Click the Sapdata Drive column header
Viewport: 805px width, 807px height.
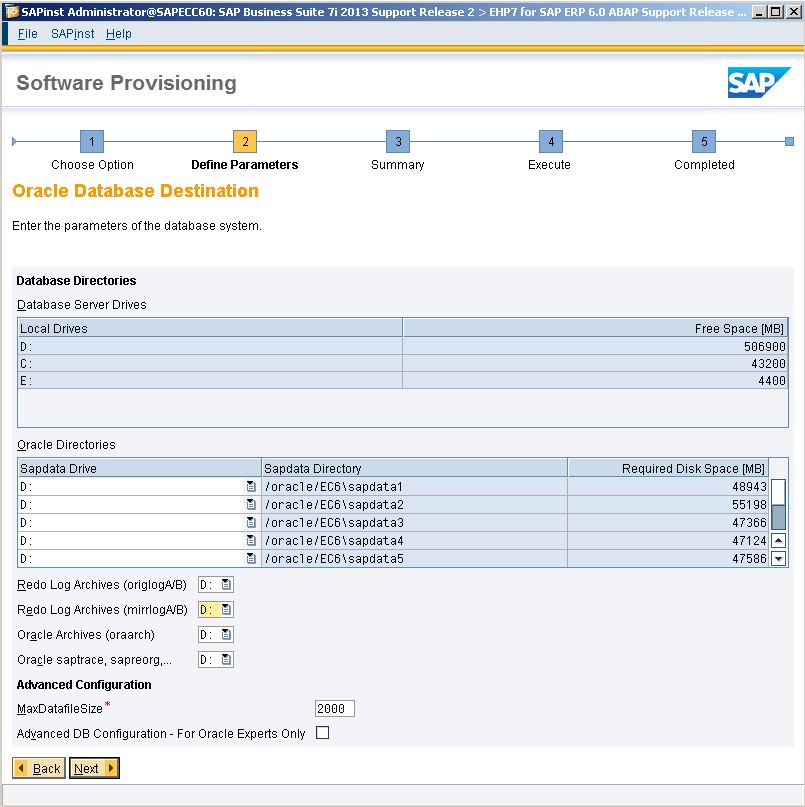point(139,468)
